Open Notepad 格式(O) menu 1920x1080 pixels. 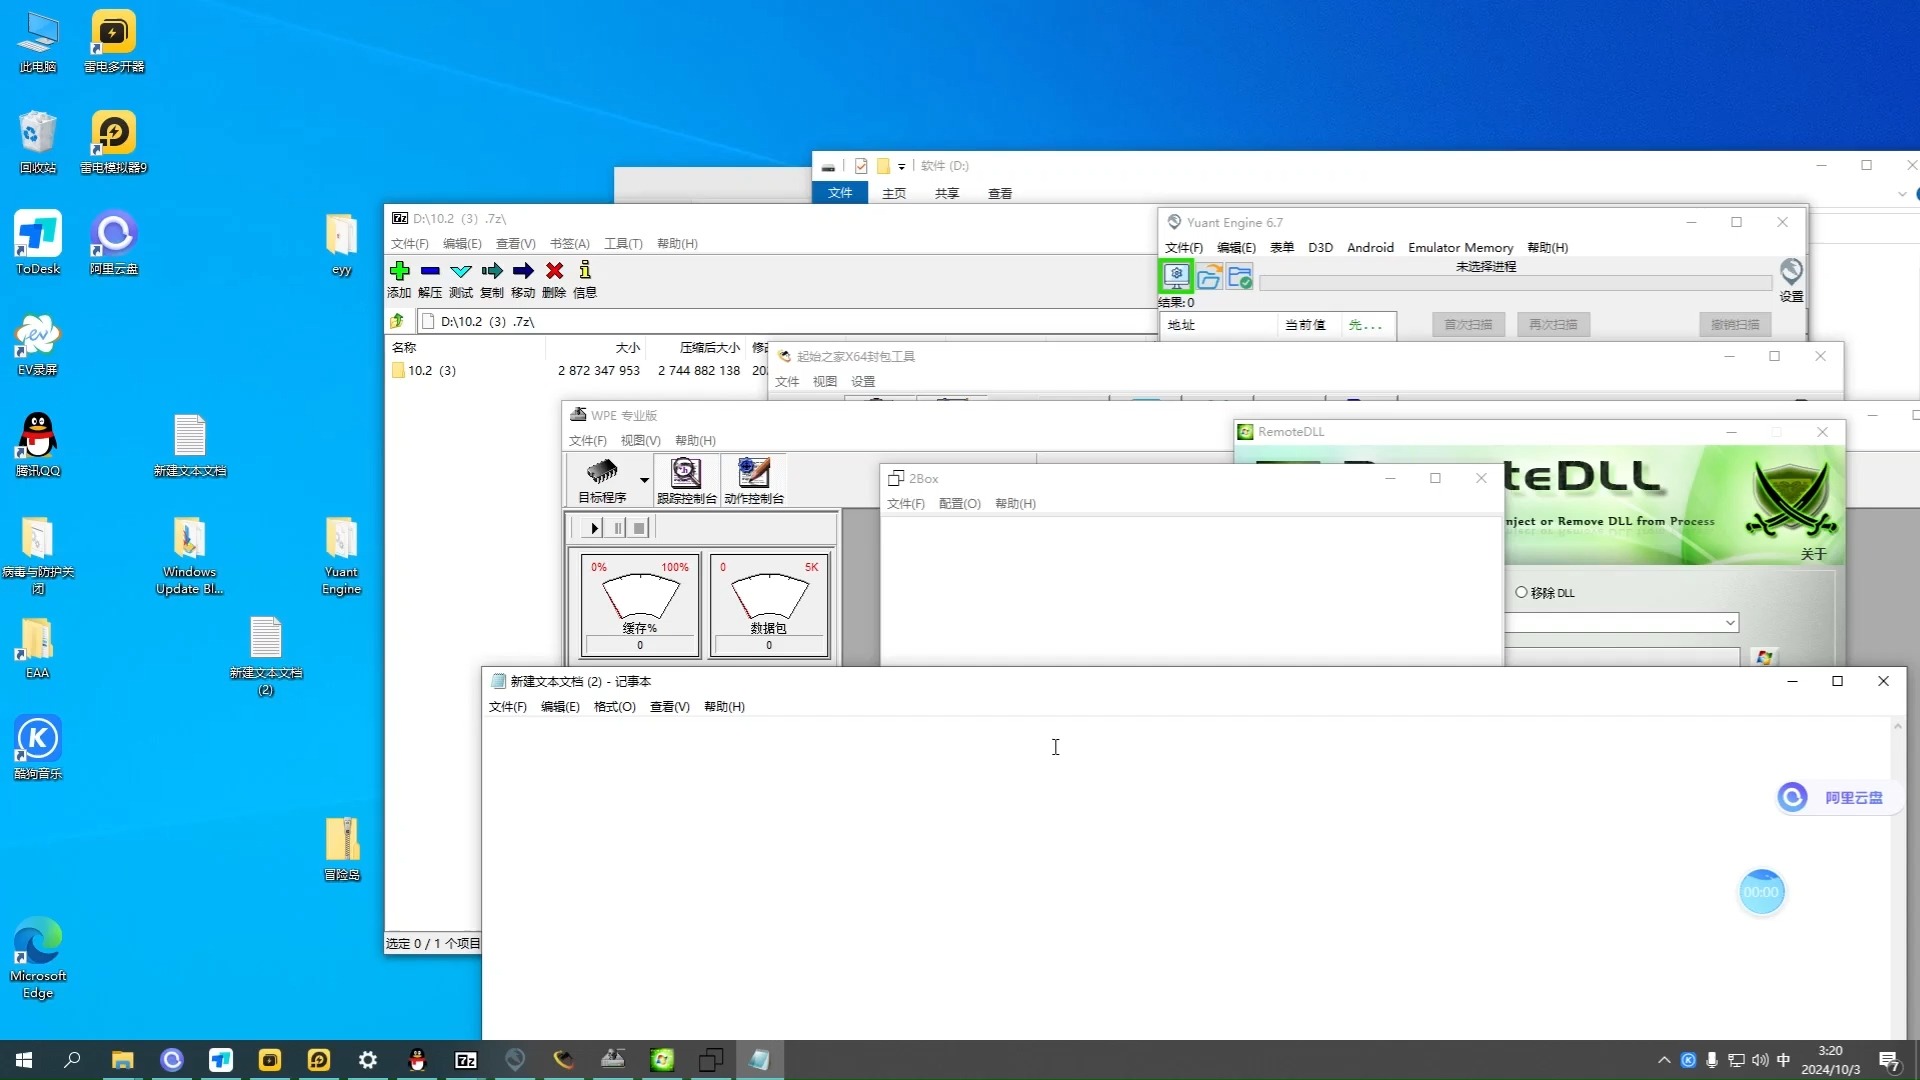click(614, 706)
